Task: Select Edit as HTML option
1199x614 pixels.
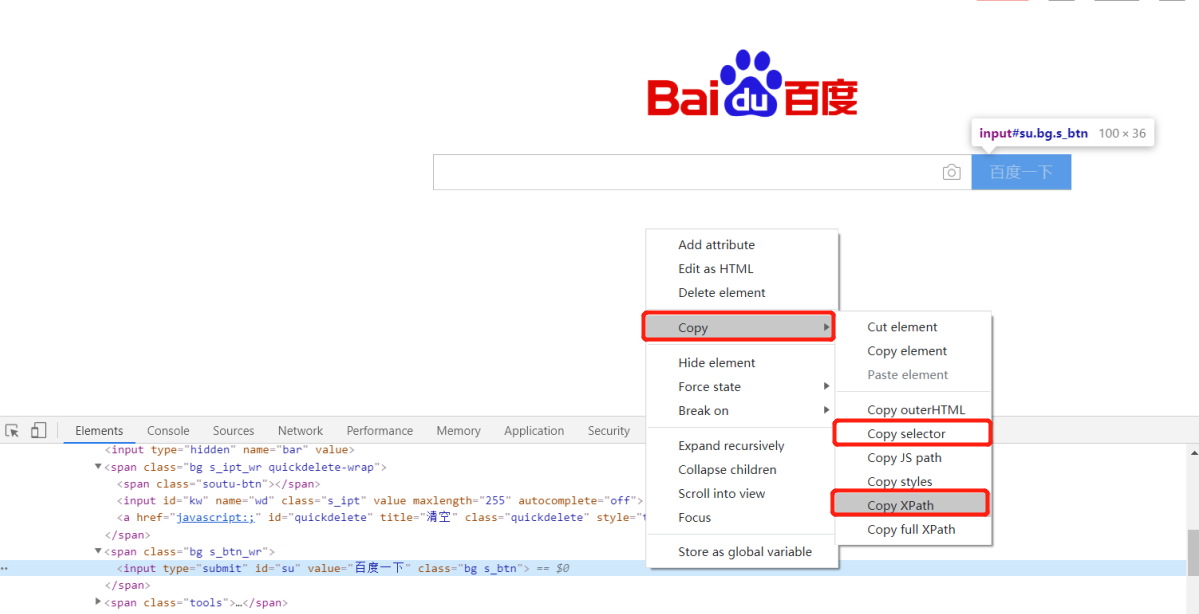Action: (x=716, y=269)
